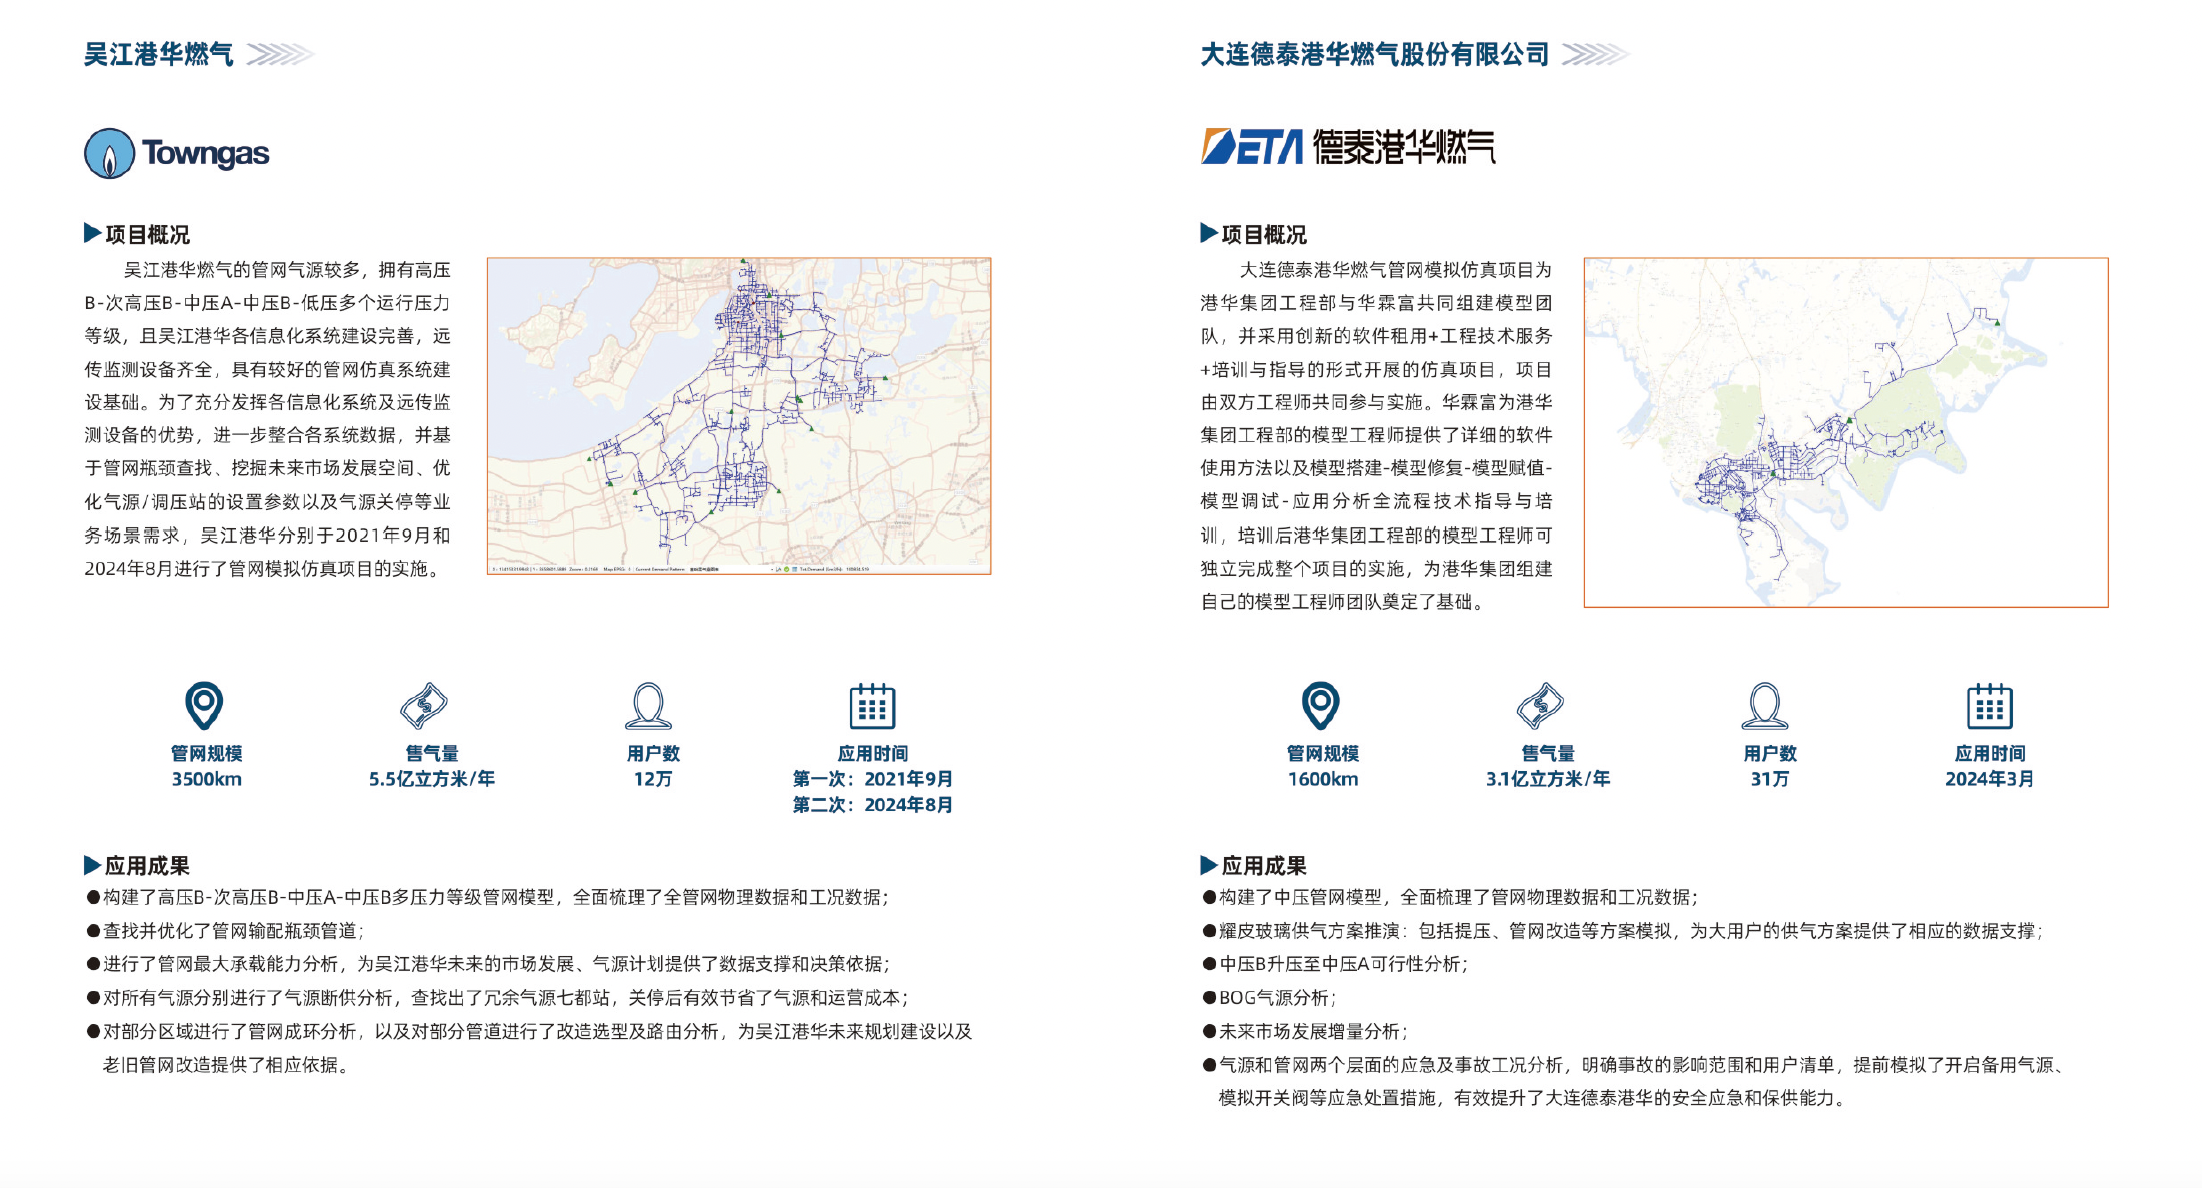Image resolution: width=2202 pixels, height=1188 pixels.
Task: Select the user count 31万
Action: coord(1770,779)
